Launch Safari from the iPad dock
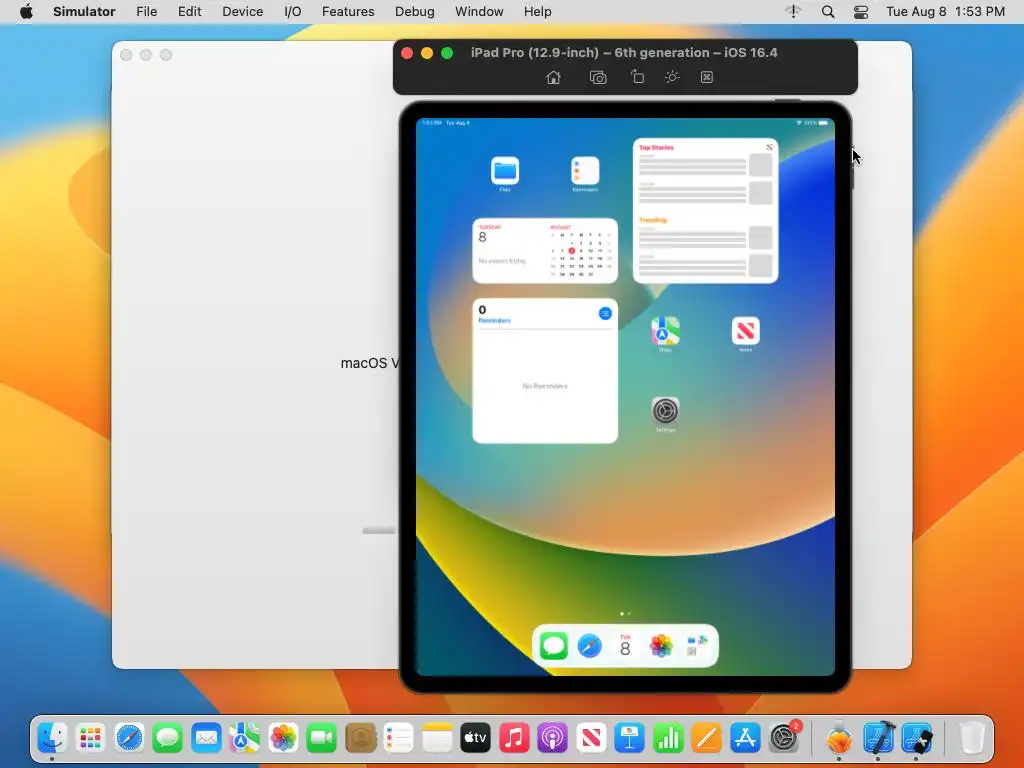This screenshot has width=1024, height=768. pyautogui.click(x=590, y=647)
